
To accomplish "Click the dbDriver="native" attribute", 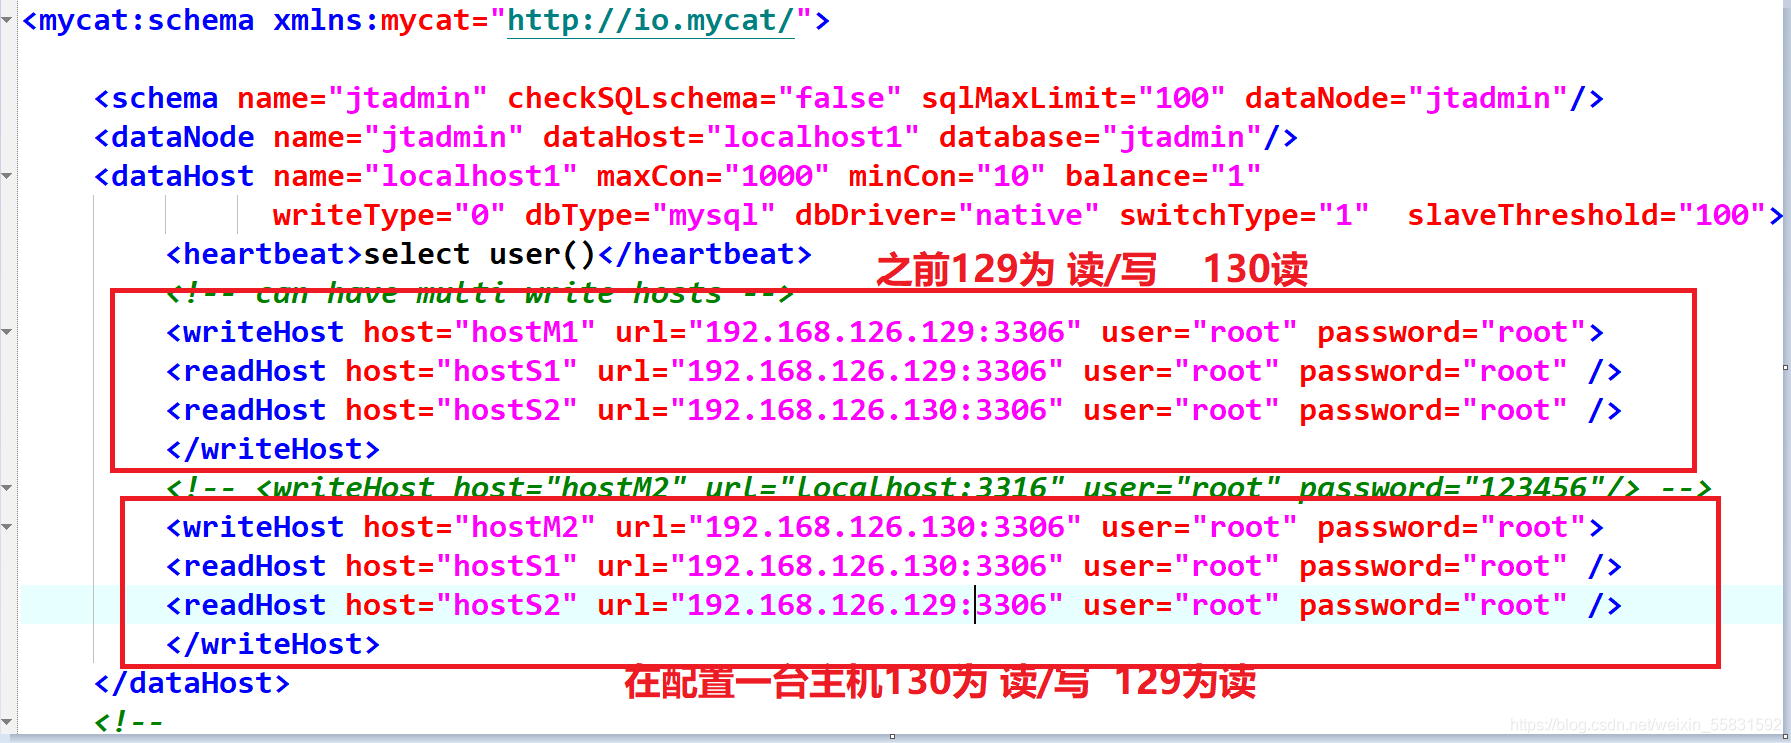I will (947, 215).
